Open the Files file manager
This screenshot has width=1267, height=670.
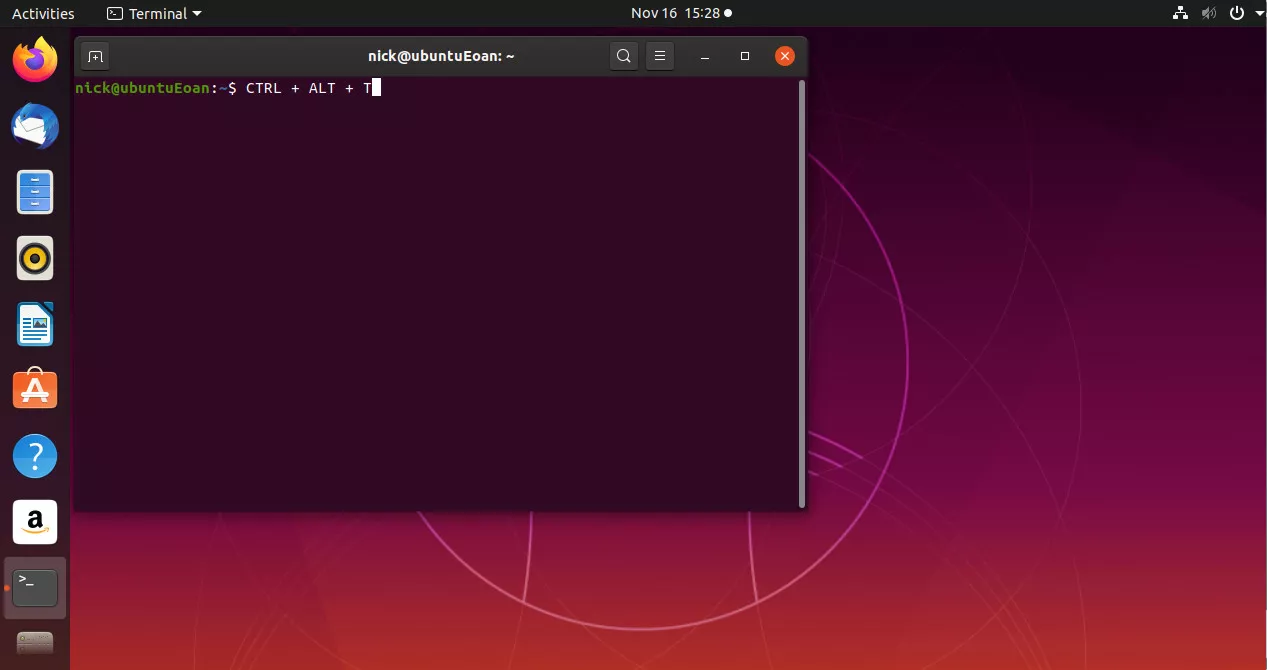[x=34, y=191]
